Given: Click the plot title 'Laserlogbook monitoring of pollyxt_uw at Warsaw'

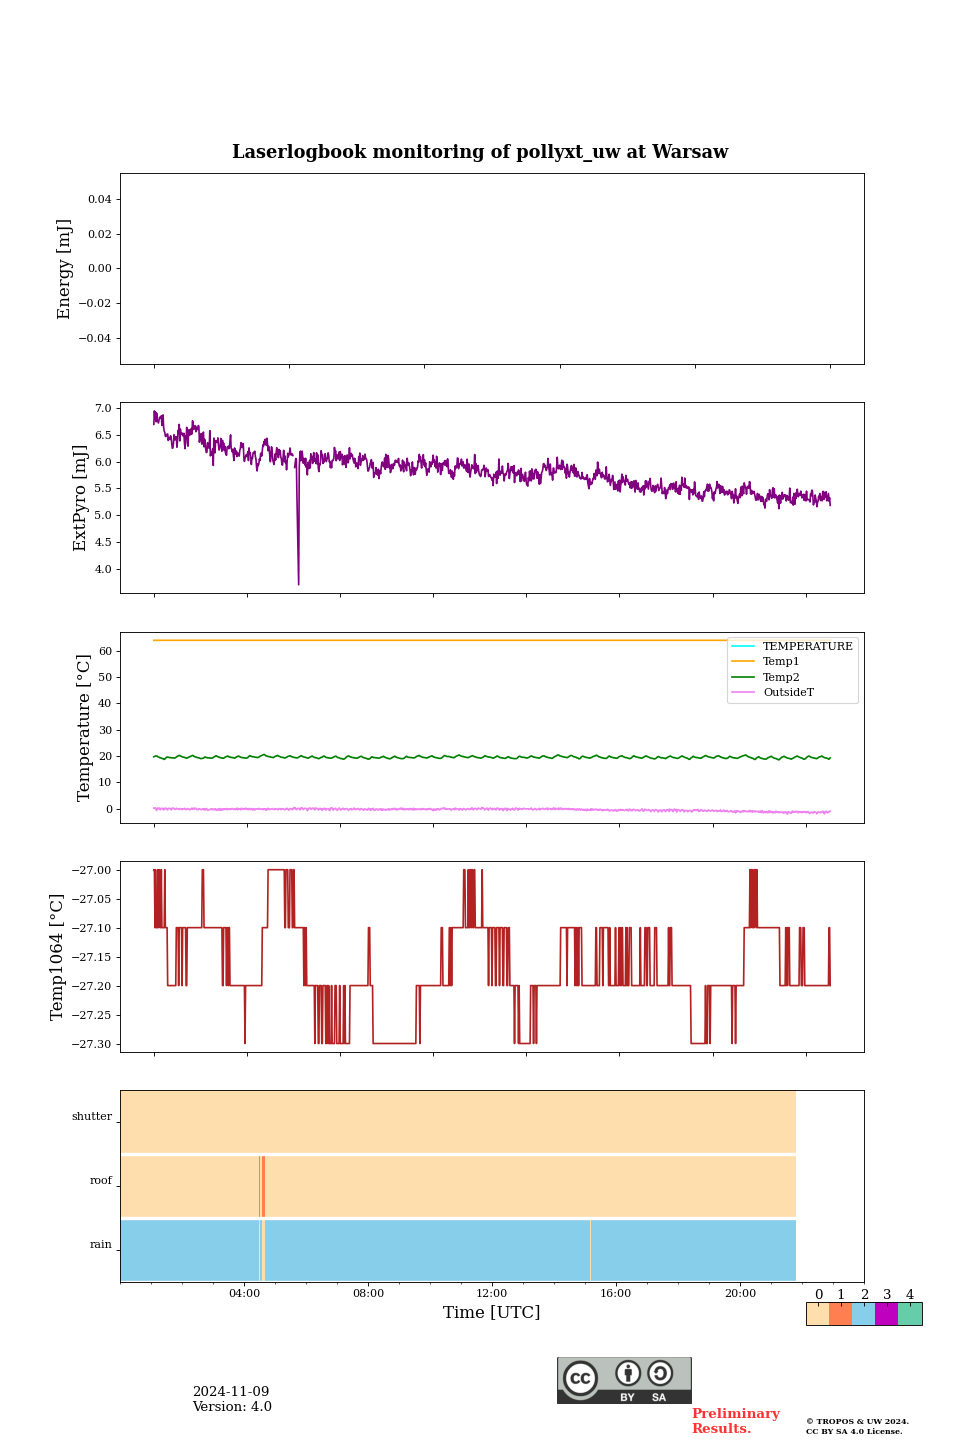Looking at the screenshot, I should click(x=480, y=152).
